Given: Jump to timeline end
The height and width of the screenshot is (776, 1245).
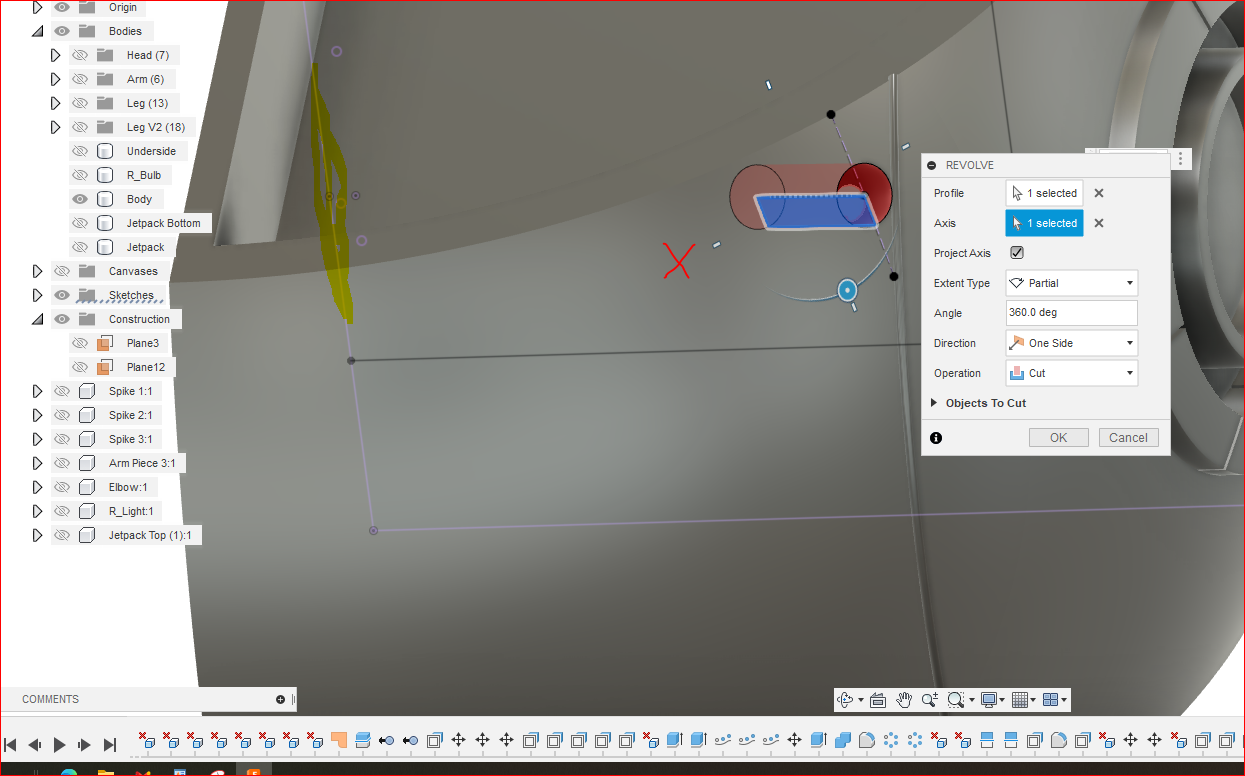Looking at the screenshot, I should click(110, 744).
